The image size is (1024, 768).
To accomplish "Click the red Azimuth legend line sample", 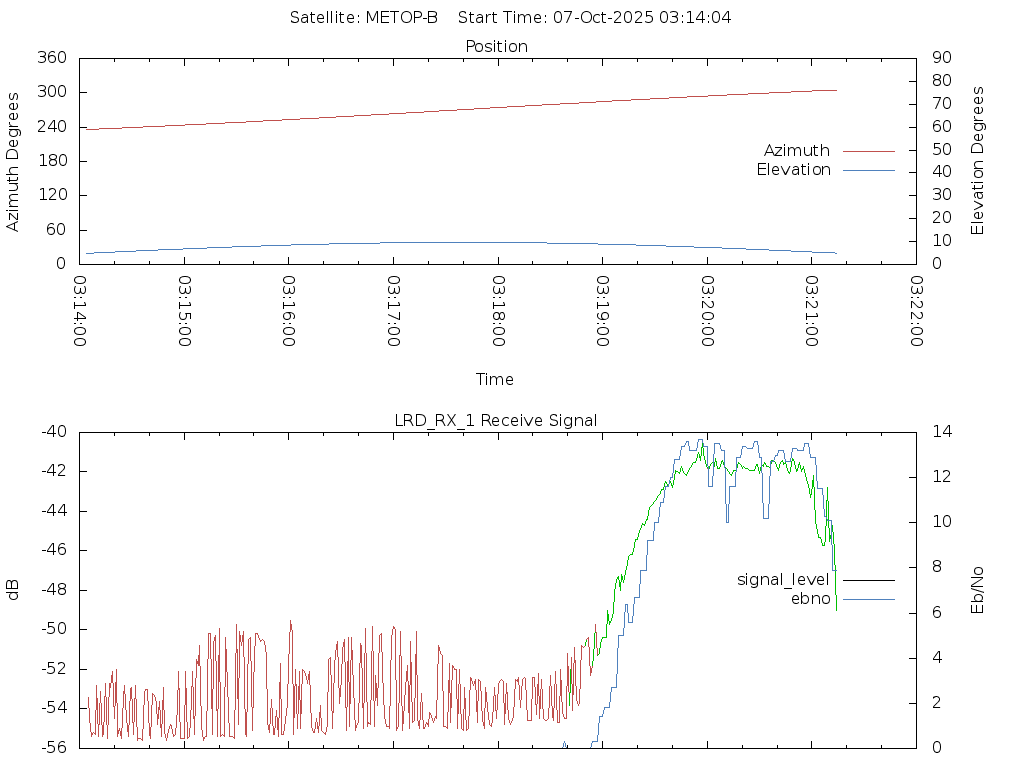I will coord(868,151).
